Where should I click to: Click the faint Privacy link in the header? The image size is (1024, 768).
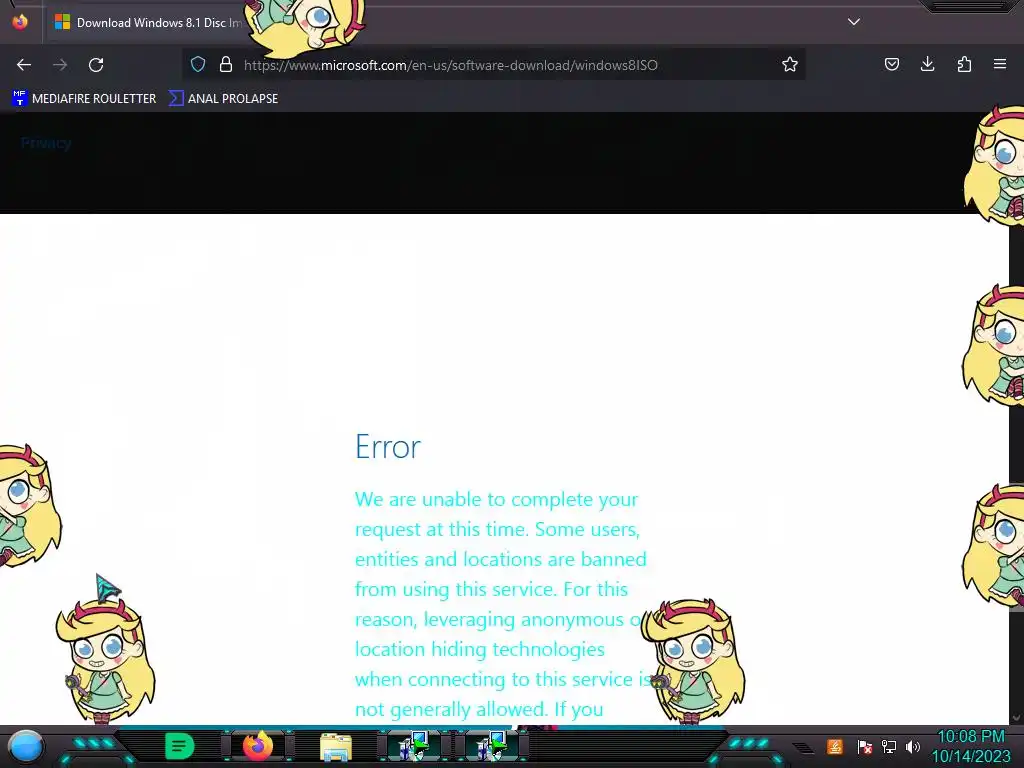click(46, 143)
